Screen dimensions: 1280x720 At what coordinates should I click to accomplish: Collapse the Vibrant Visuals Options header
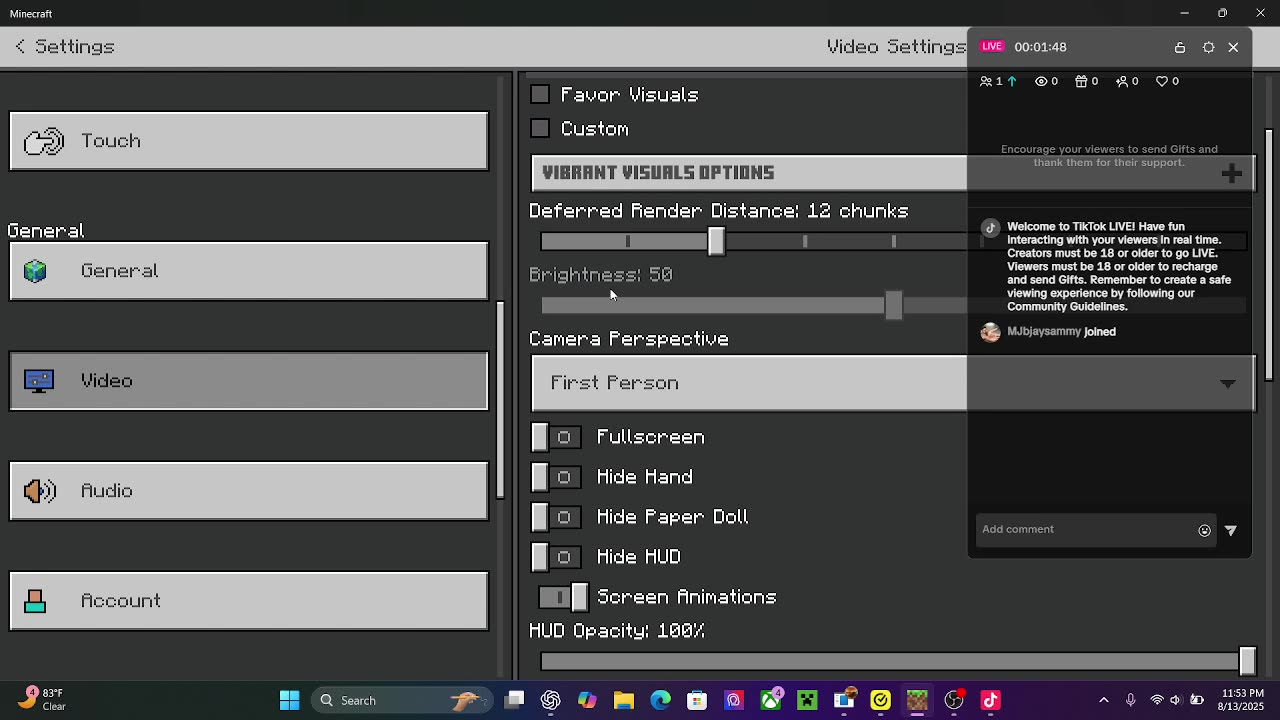893,173
